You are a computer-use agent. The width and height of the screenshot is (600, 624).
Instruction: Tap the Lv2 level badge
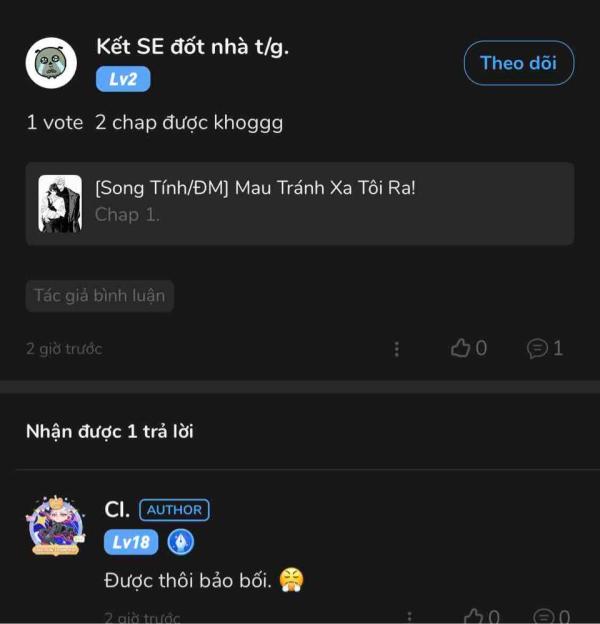122,79
